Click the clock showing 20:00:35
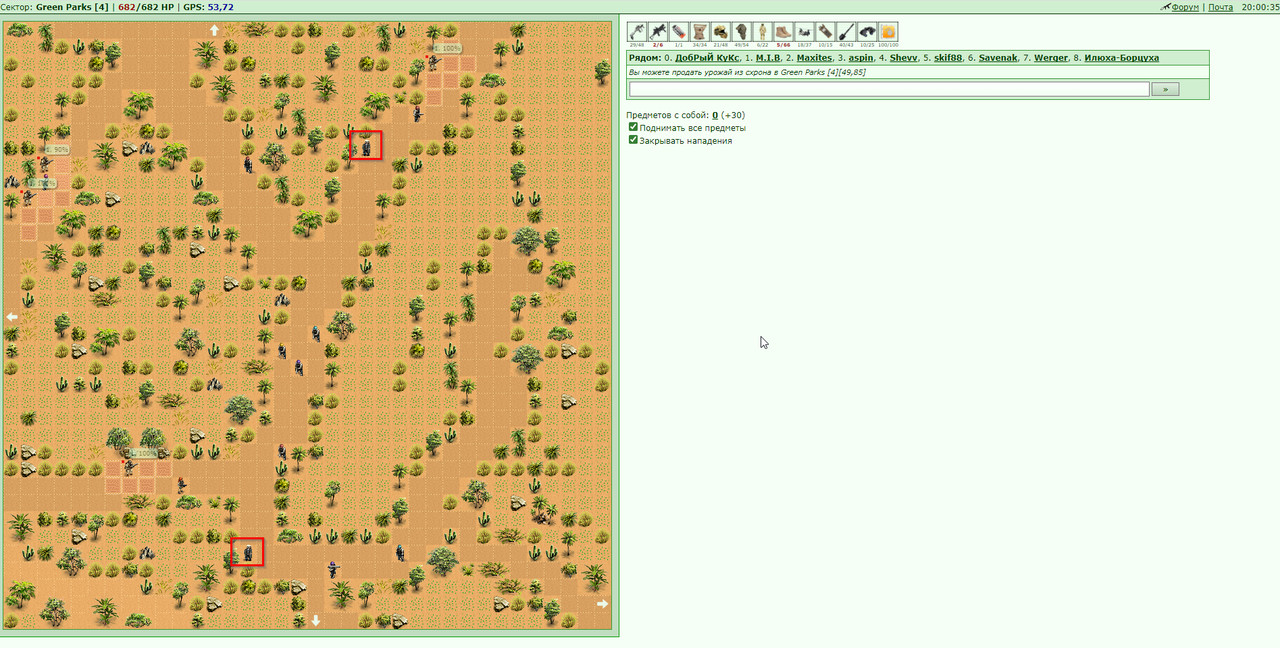1280x648 pixels. click(x=1259, y=7)
